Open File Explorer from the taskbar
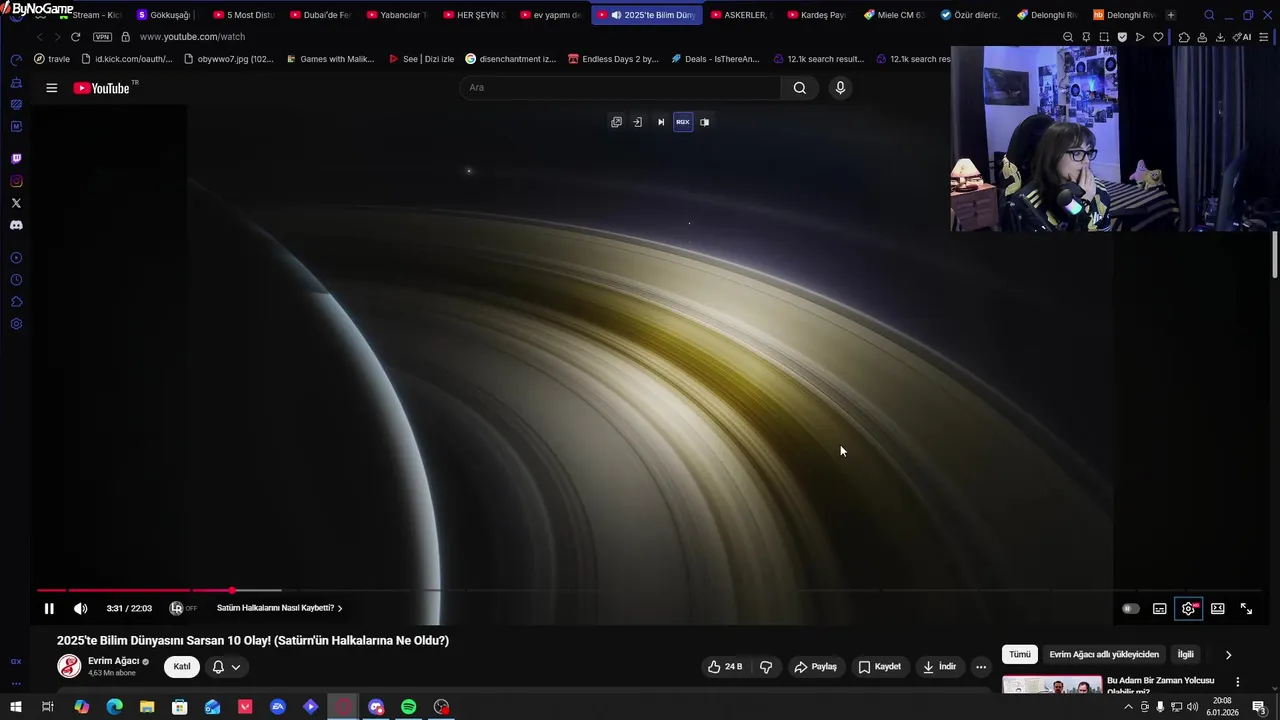The width and height of the screenshot is (1280, 720). click(147, 707)
